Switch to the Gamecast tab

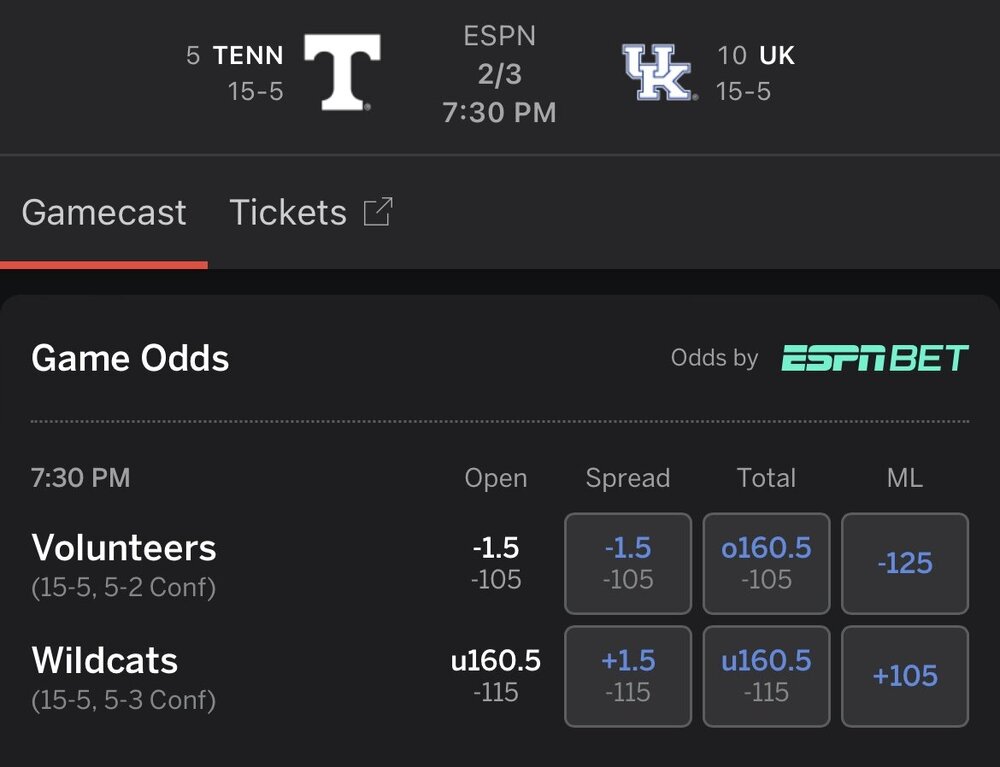point(104,212)
